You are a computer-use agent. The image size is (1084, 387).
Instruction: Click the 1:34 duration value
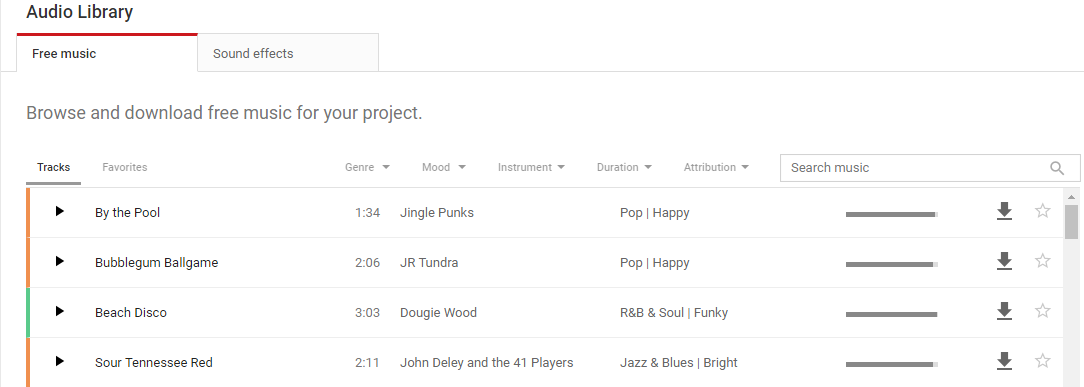[368, 213]
